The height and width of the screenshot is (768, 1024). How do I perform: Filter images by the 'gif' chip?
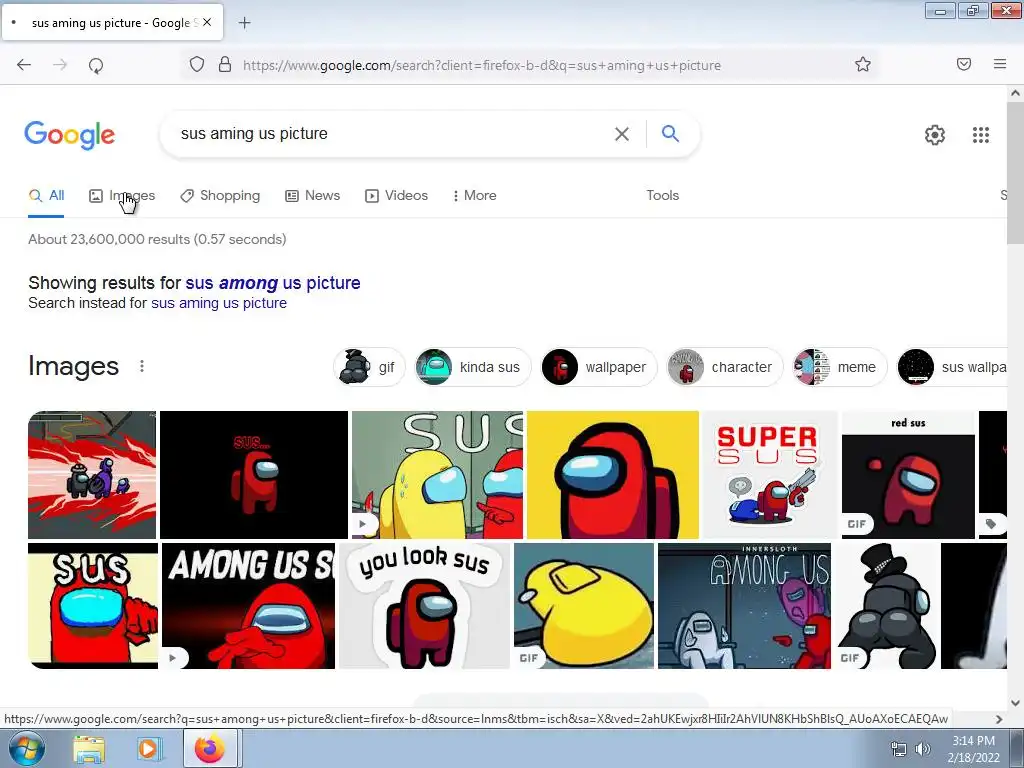coord(369,367)
